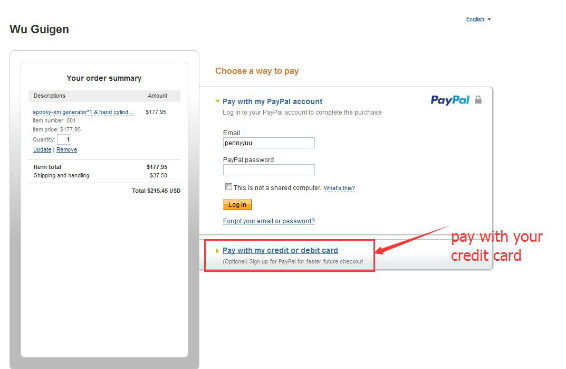This screenshot has width=566, height=369.
Task: Click the Descriptions column header
Action: point(49,96)
